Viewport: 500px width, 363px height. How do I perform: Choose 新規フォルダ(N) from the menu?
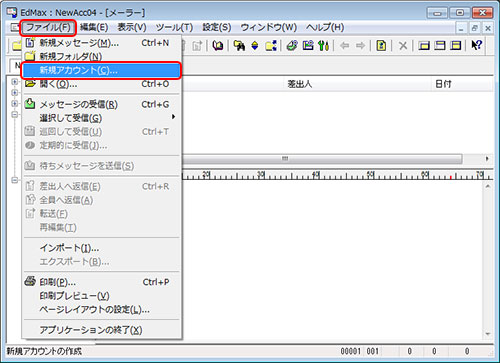(102, 56)
